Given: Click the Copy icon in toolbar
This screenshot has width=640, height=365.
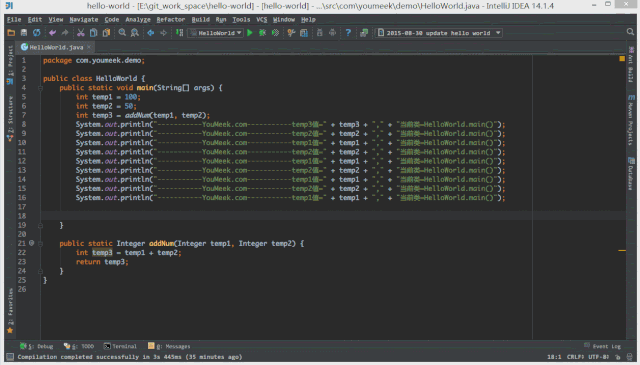Looking at the screenshot, I should pos(93,33).
